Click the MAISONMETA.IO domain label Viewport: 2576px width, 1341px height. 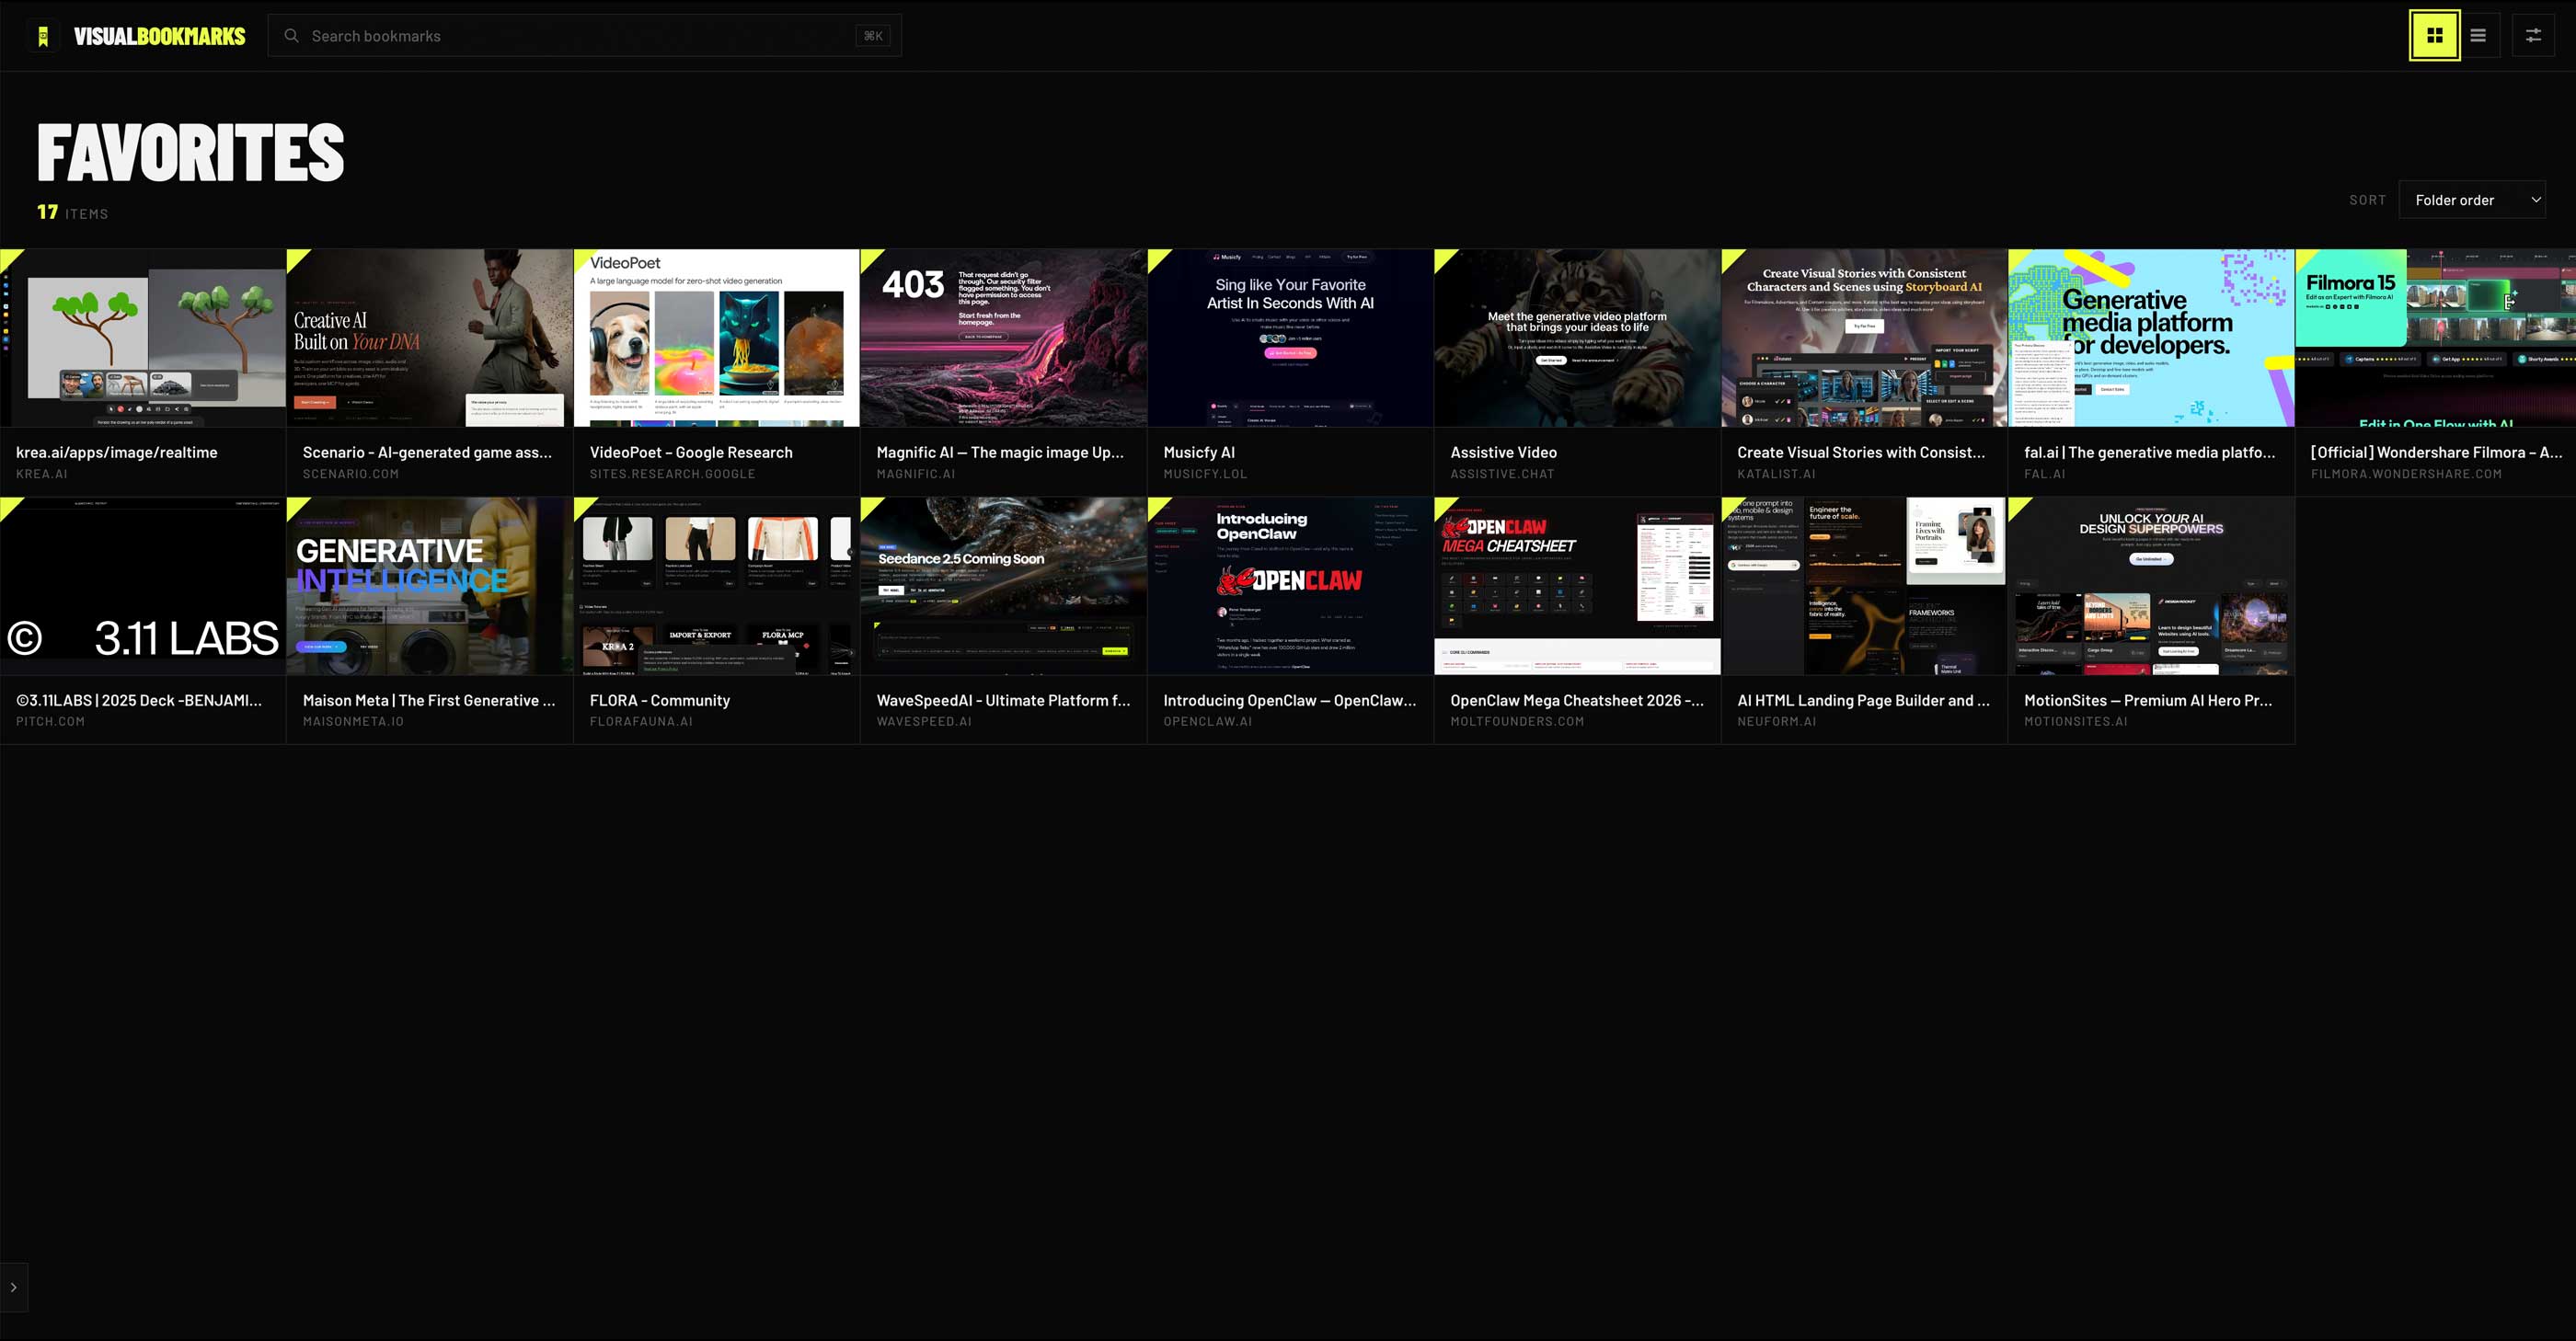(x=354, y=721)
